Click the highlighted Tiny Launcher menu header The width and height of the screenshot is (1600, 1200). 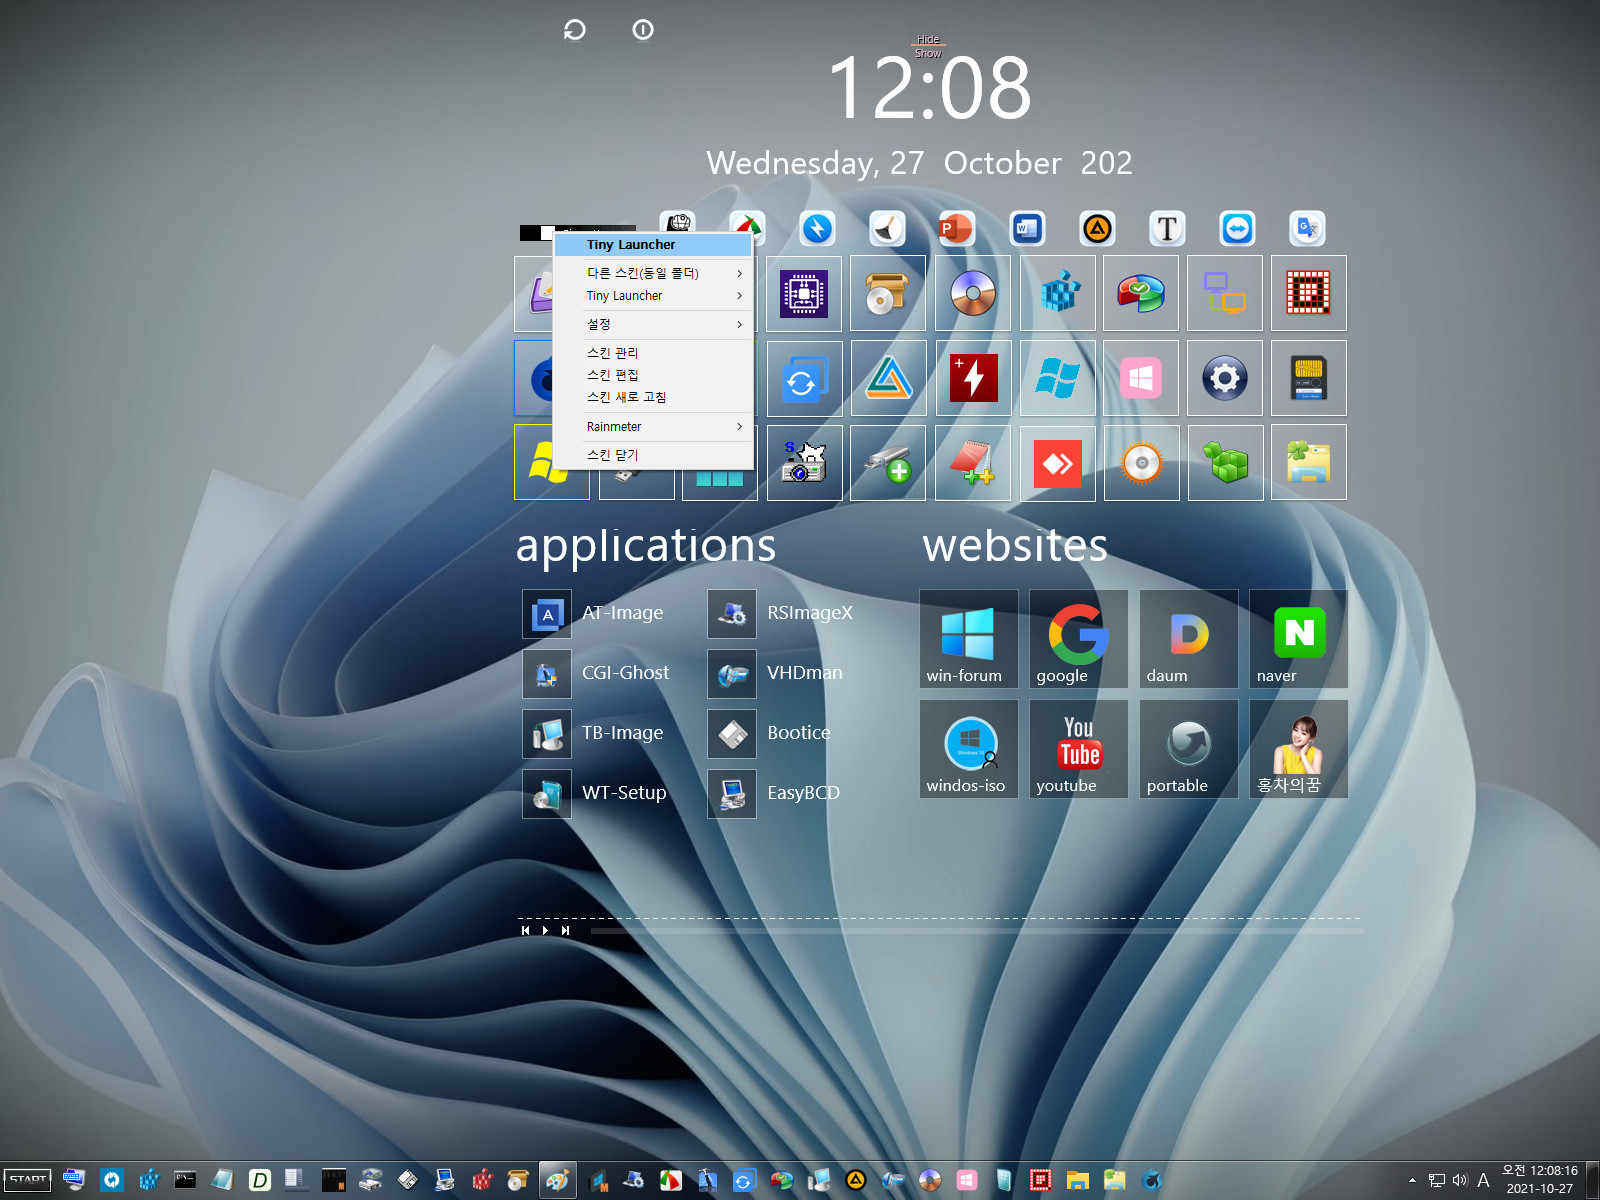[653, 245]
